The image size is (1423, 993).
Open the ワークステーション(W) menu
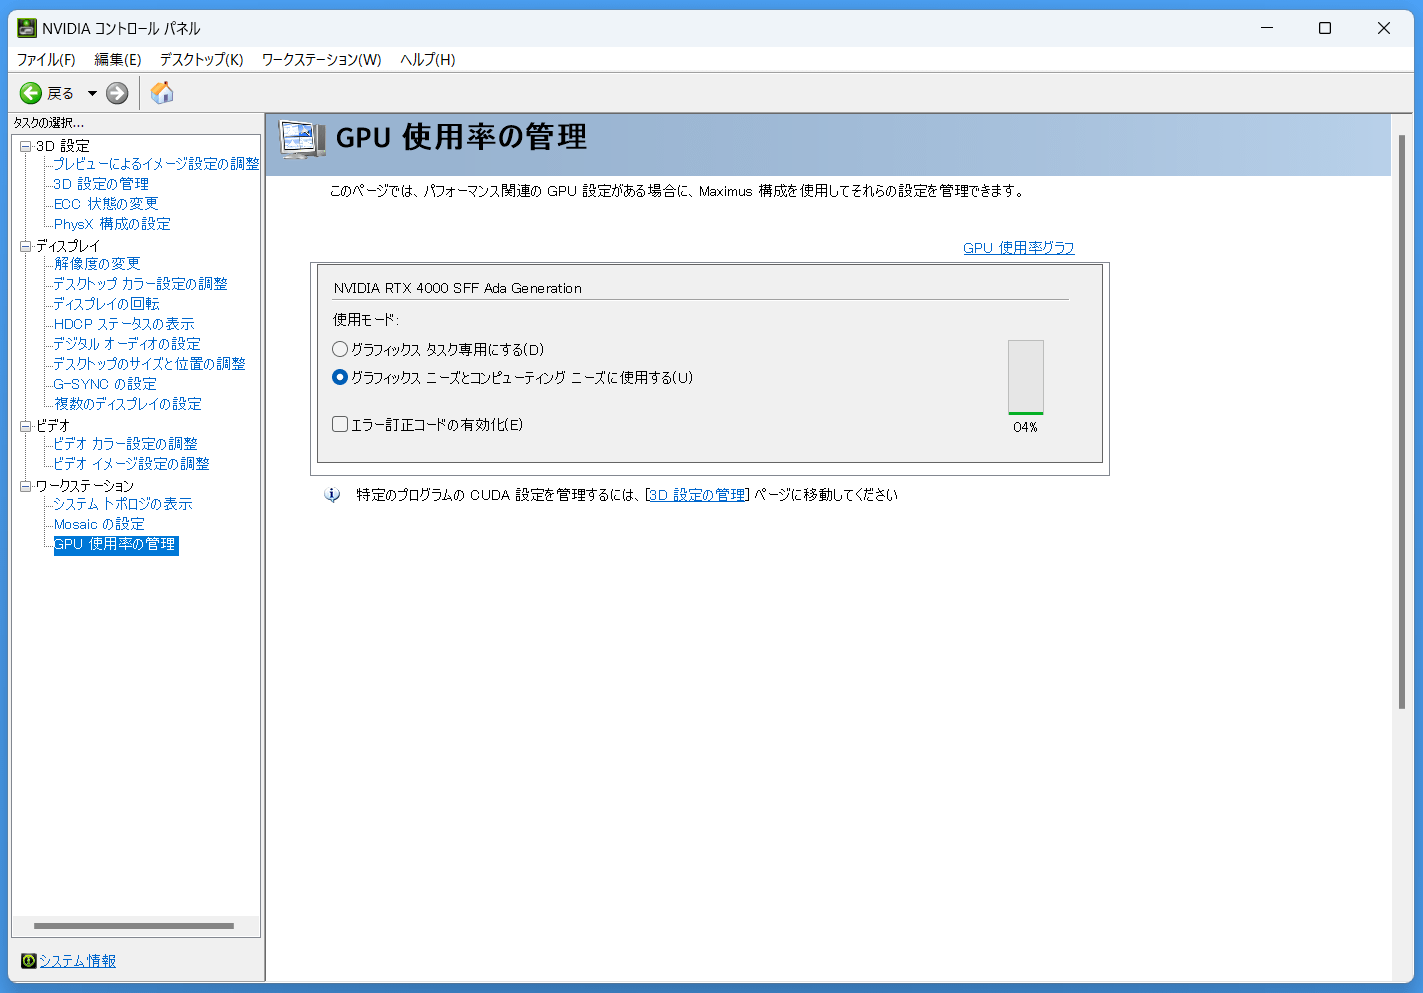(321, 60)
